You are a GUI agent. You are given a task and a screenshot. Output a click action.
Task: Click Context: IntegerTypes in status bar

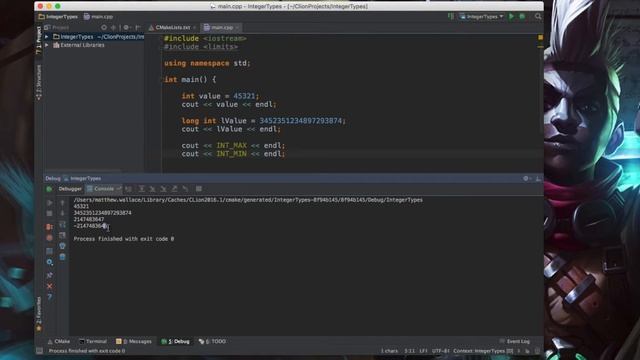(483, 351)
